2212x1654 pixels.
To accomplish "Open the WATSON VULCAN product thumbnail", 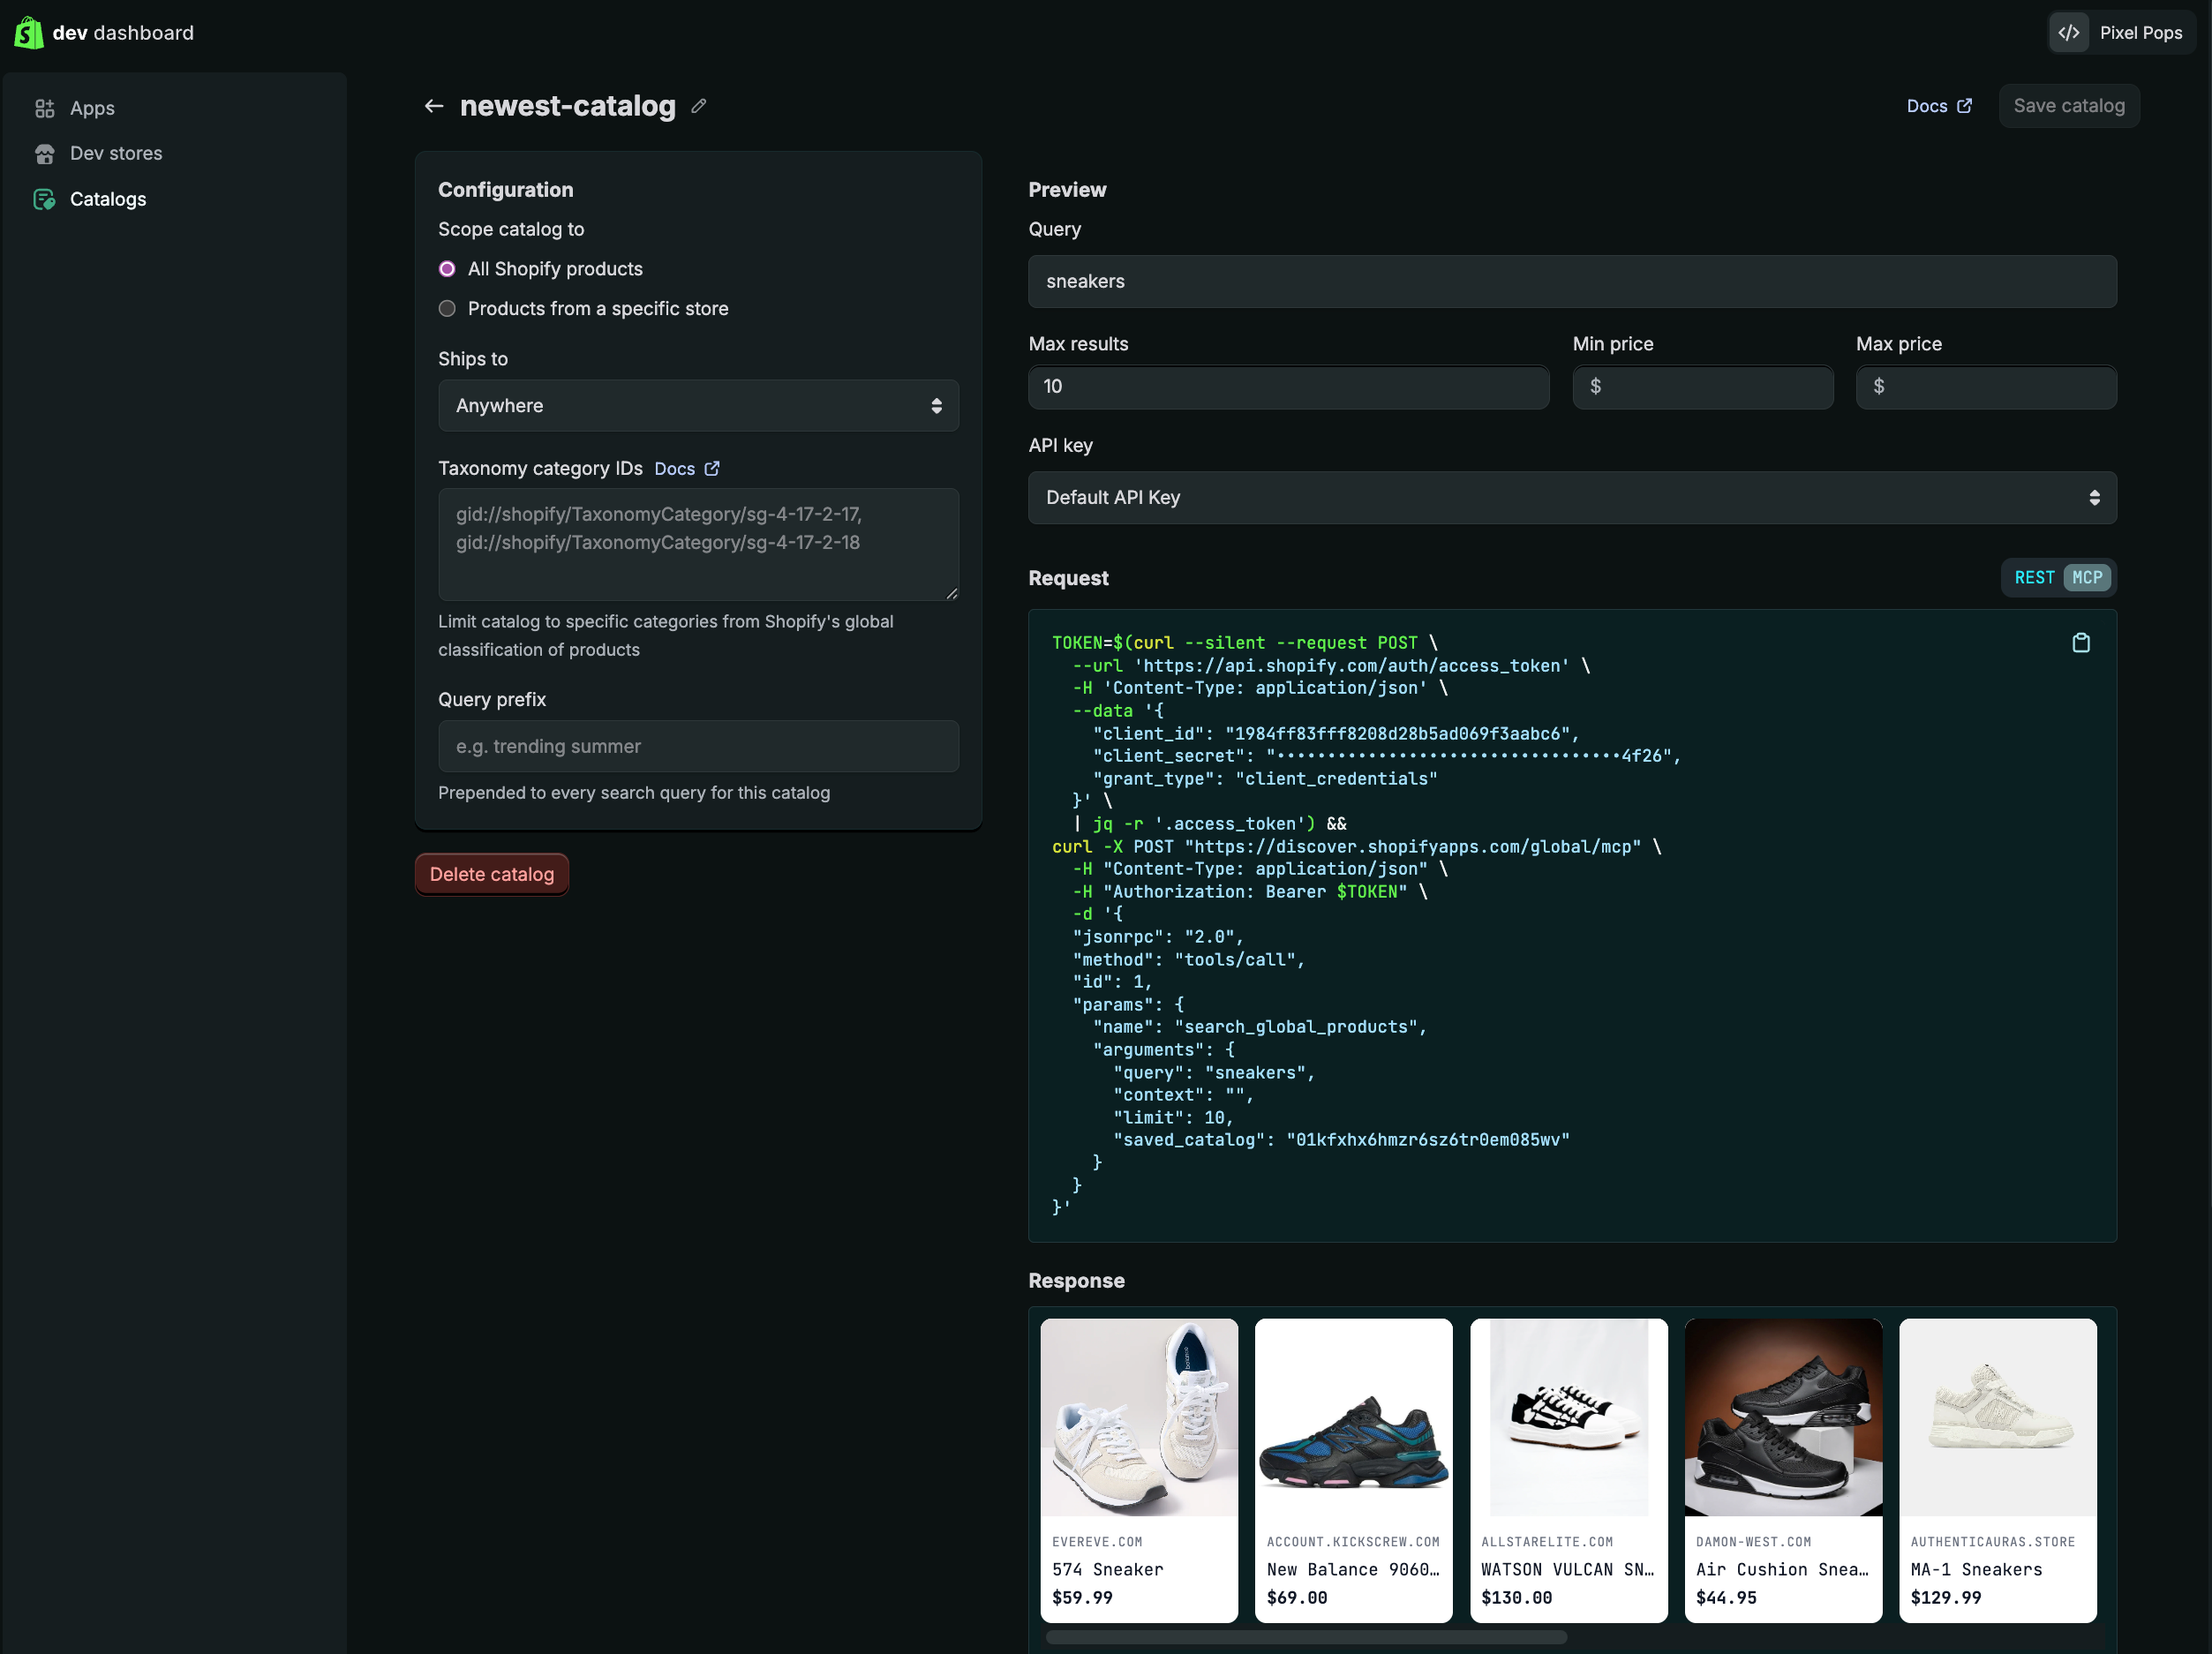I will pos(1568,1417).
